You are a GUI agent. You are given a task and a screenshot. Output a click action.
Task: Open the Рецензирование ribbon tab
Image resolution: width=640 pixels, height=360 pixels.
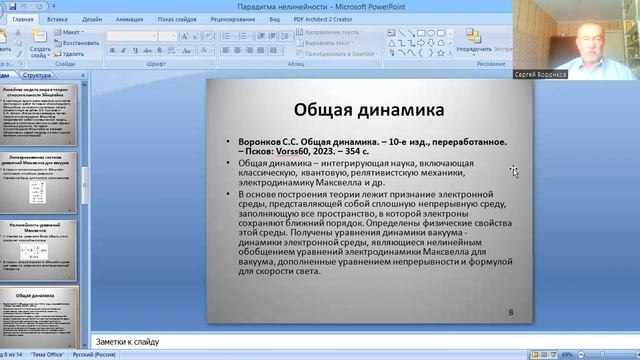(x=233, y=19)
